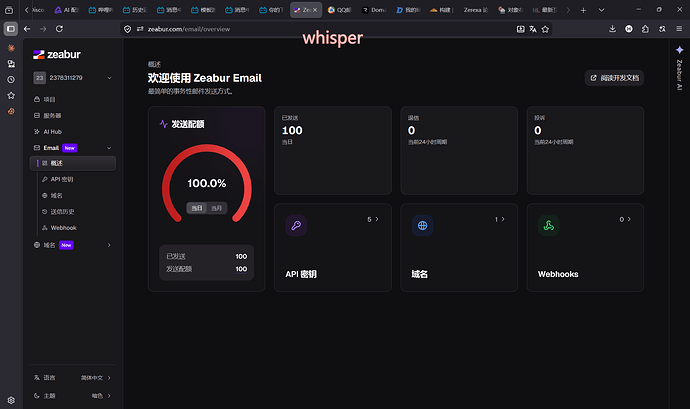Open the 语言 简体中文 language selector
The width and height of the screenshot is (690, 409).
point(73,378)
